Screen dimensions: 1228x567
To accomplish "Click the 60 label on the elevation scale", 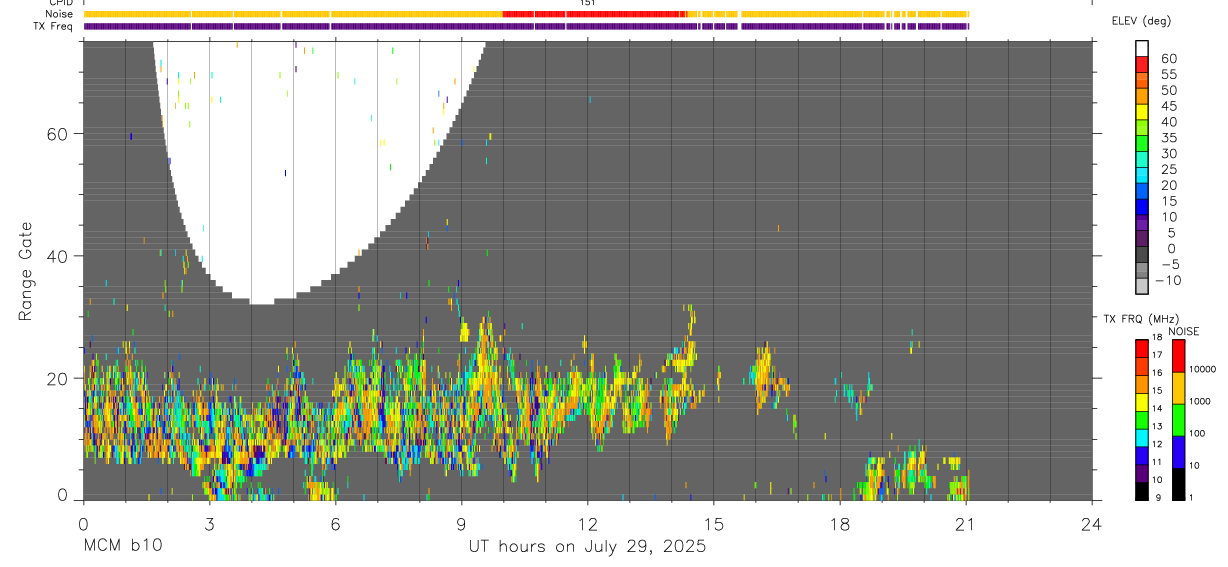I will [x=1168, y=59].
